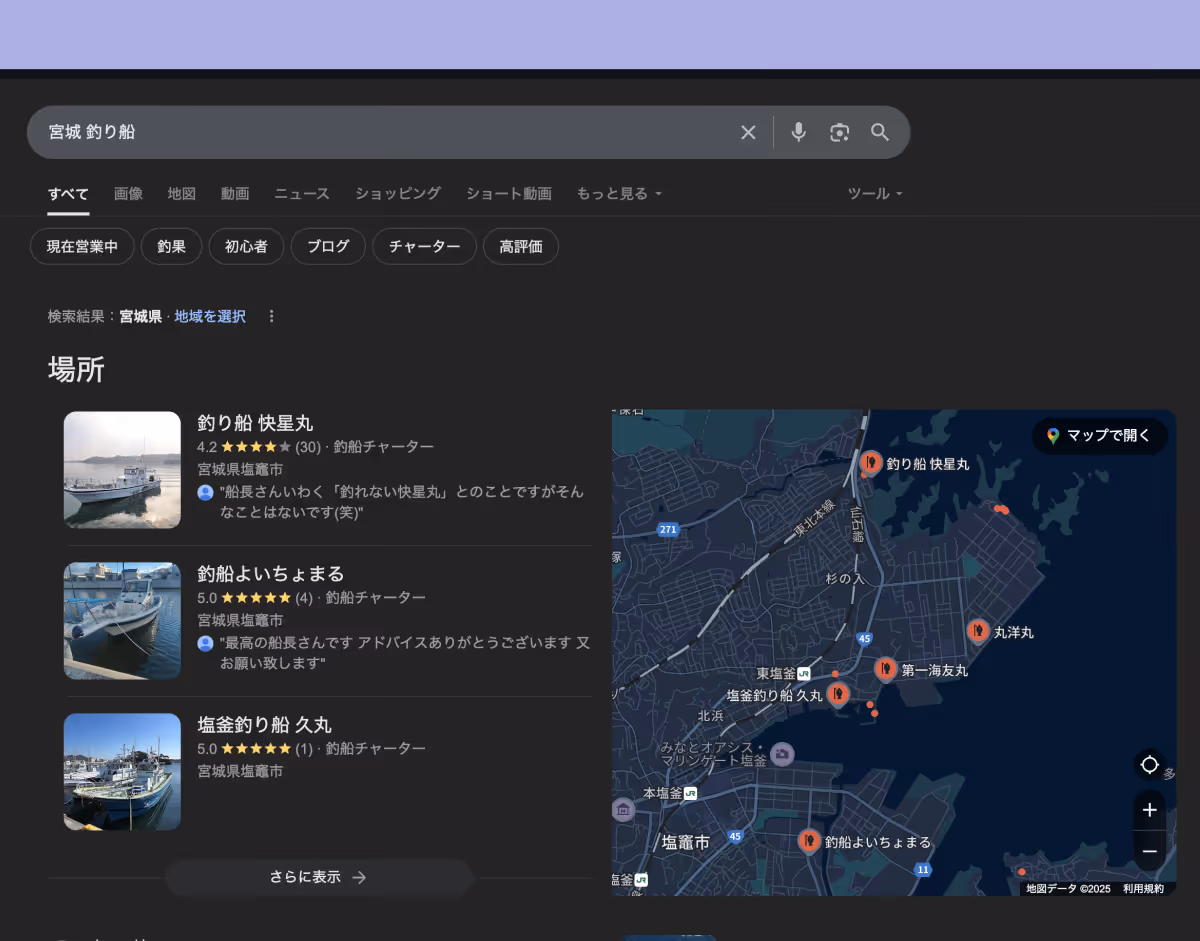Click the 塩釜釣り船 久丸 map pin
Screen dimensions: 1200x941
click(x=838, y=693)
